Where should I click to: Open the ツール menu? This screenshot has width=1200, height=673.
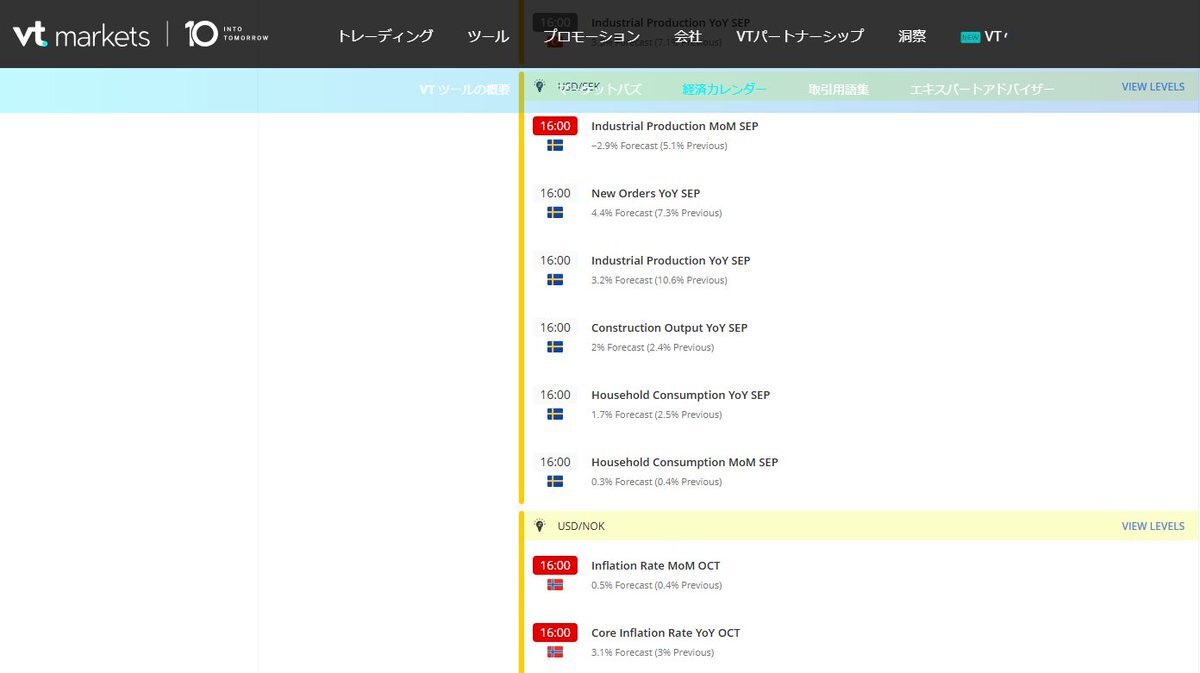[x=488, y=36]
